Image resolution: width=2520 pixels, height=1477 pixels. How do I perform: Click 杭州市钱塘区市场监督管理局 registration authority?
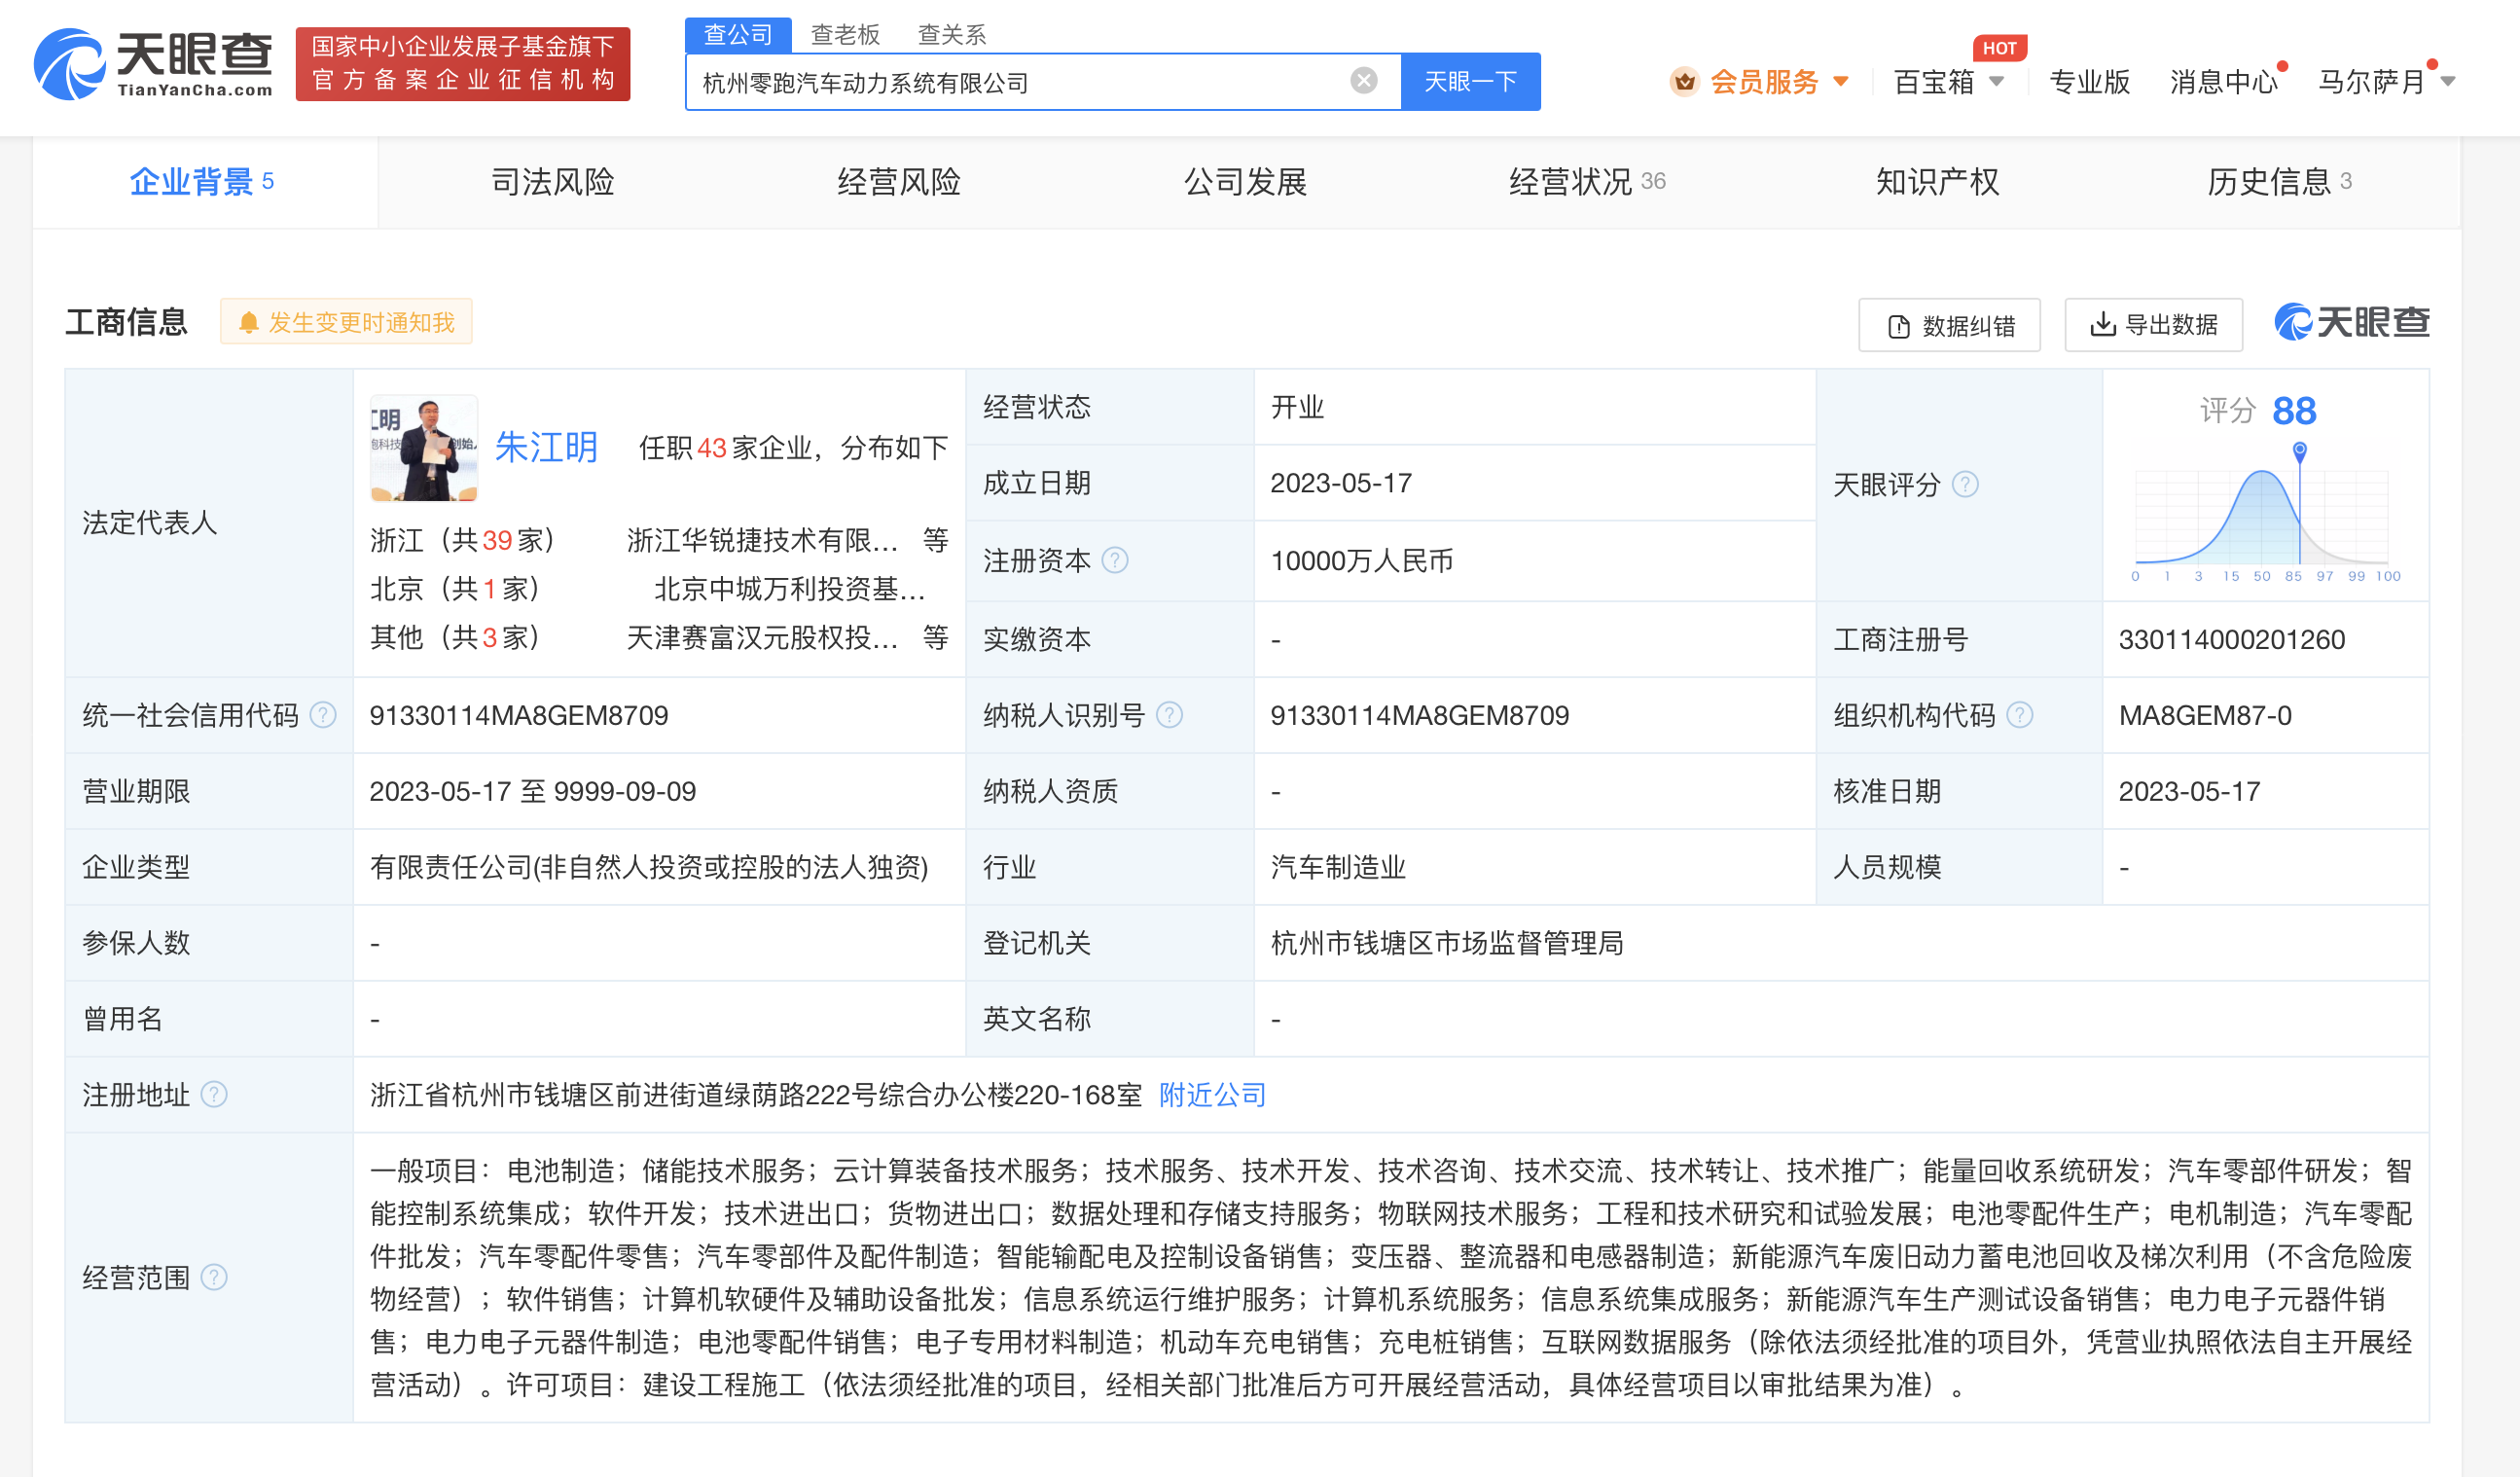[1447, 943]
